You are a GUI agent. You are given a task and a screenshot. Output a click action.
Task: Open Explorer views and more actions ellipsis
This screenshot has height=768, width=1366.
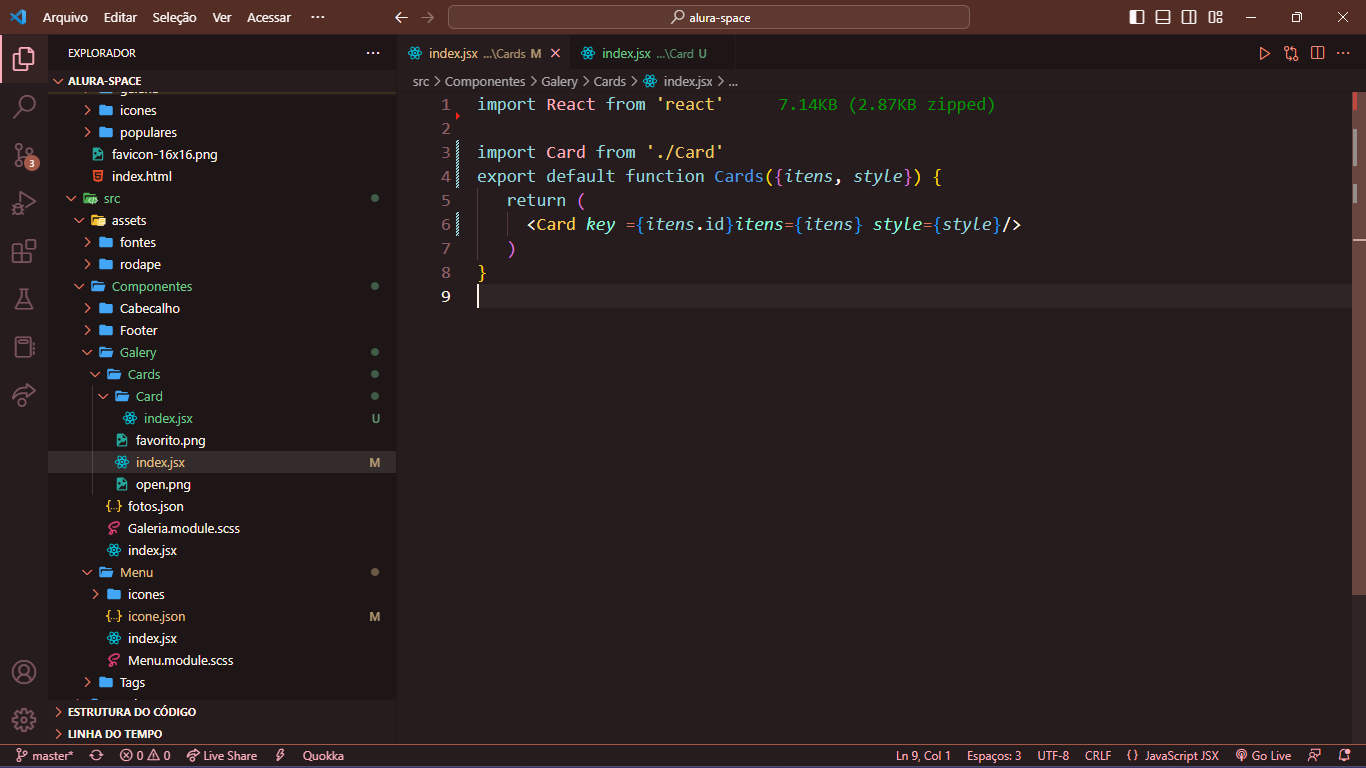tap(373, 53)
